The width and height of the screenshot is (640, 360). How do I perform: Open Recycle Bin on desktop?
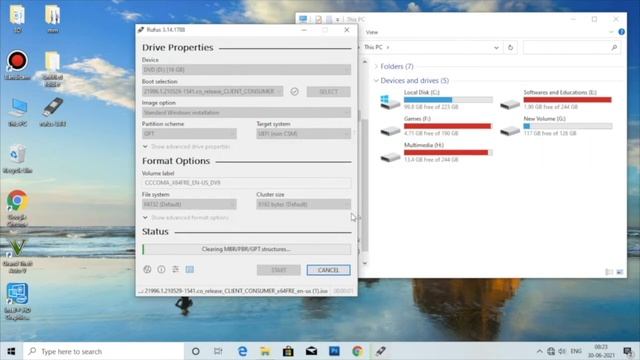point(17,159)
